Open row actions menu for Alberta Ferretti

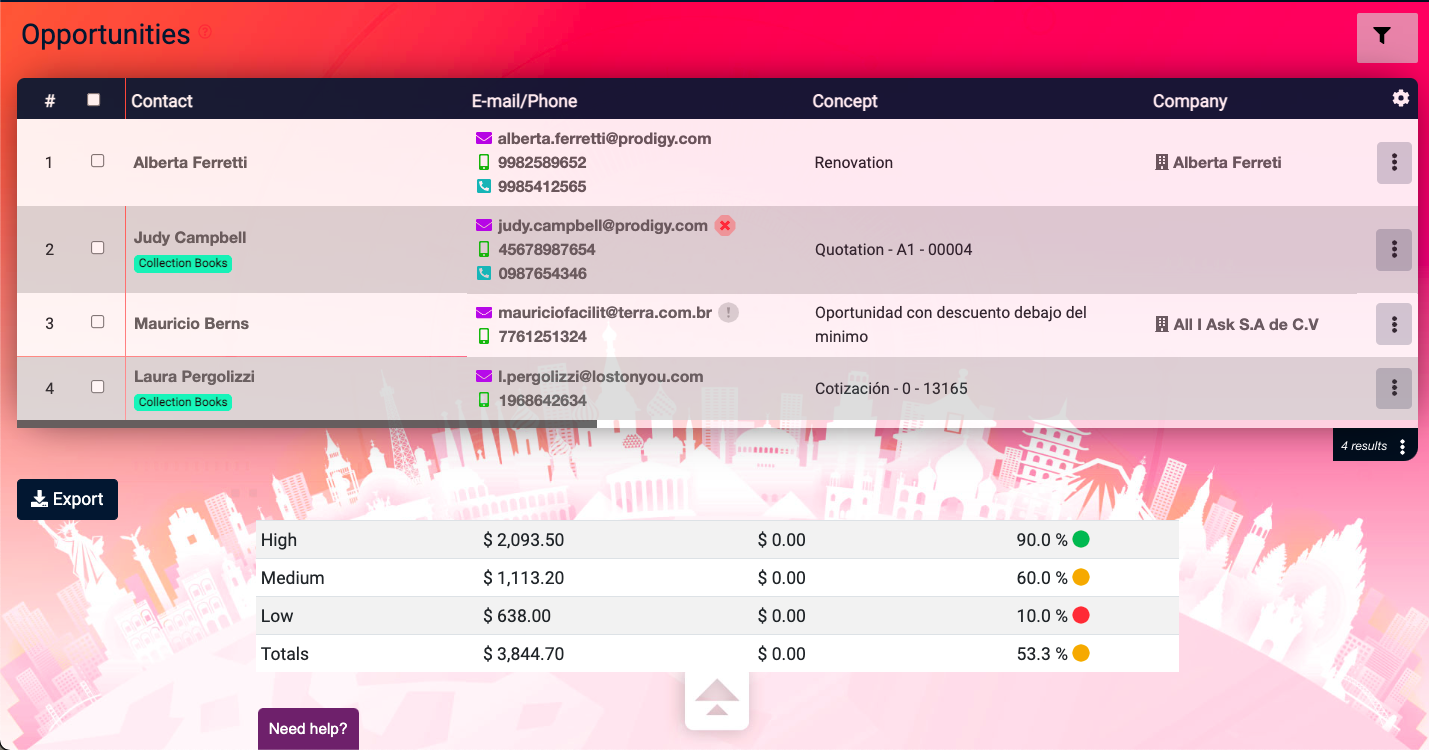coord(1394,163)
